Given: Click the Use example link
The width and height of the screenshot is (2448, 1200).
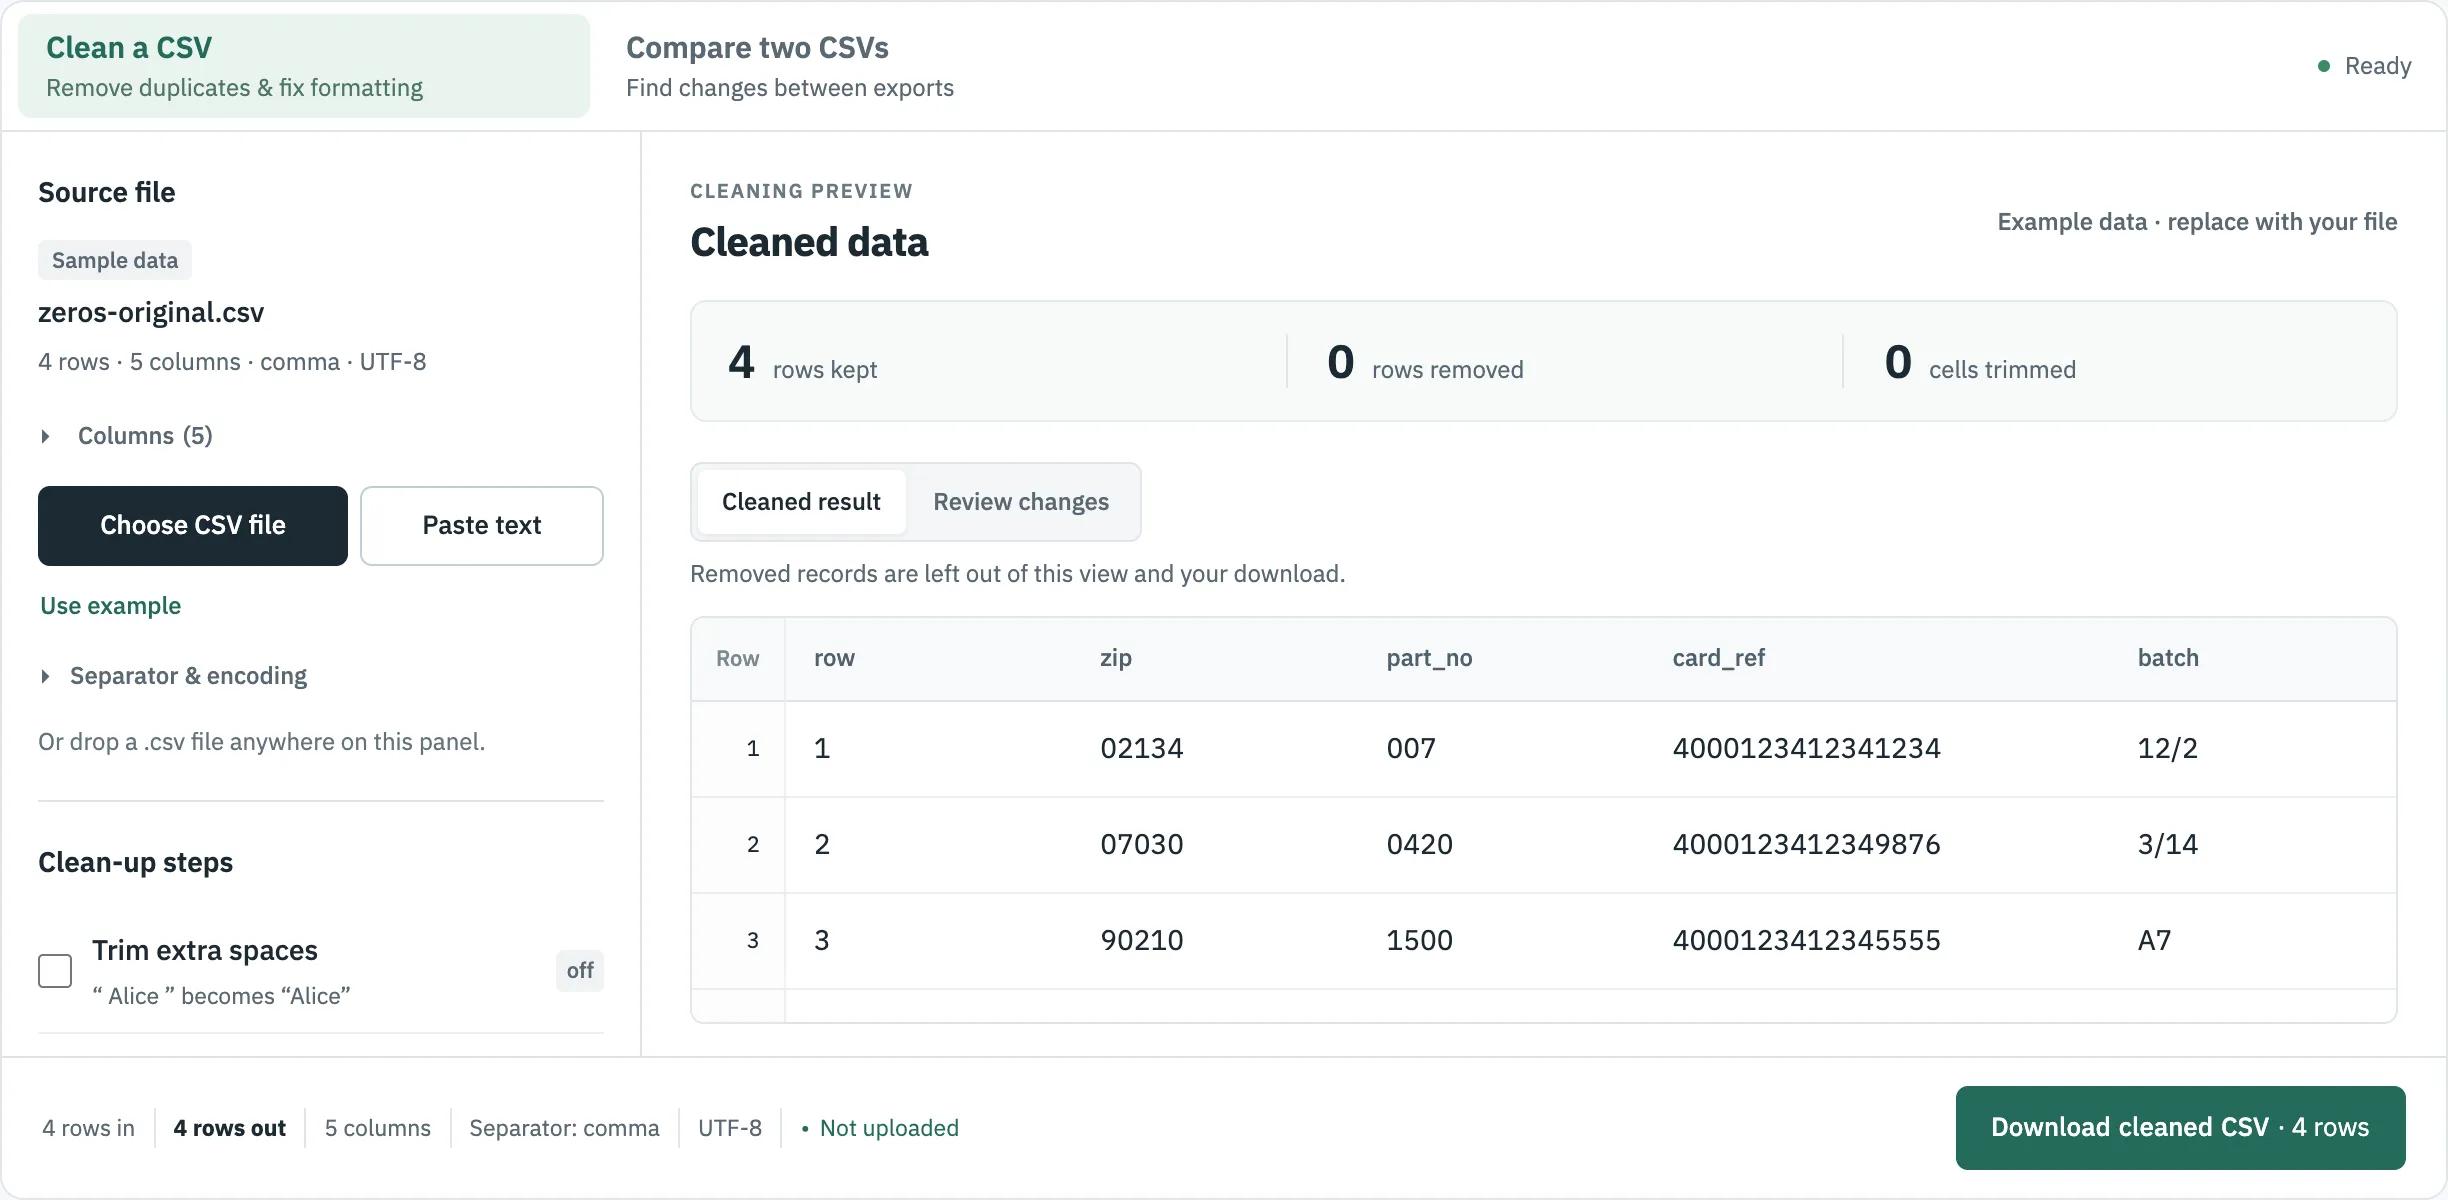Looking at the screenshot, I should 111,606.
